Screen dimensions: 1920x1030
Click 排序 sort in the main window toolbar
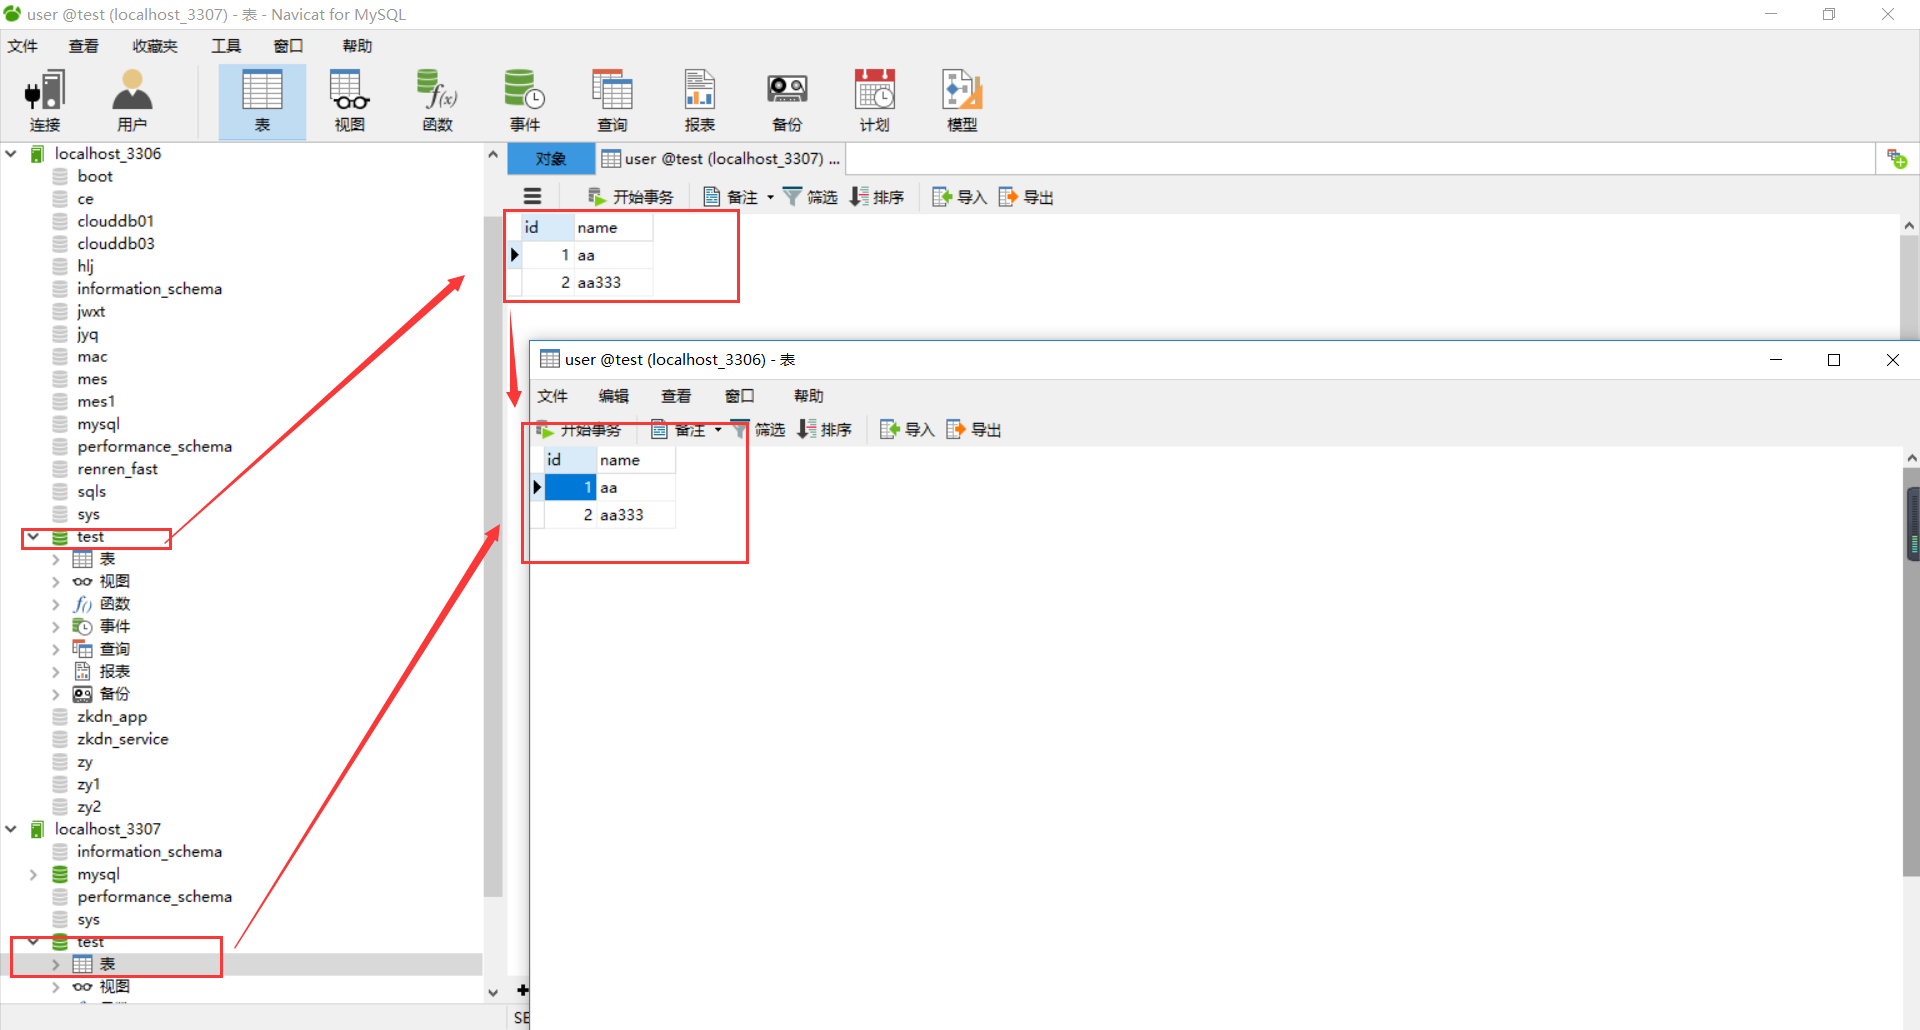(x=877, y=197)
